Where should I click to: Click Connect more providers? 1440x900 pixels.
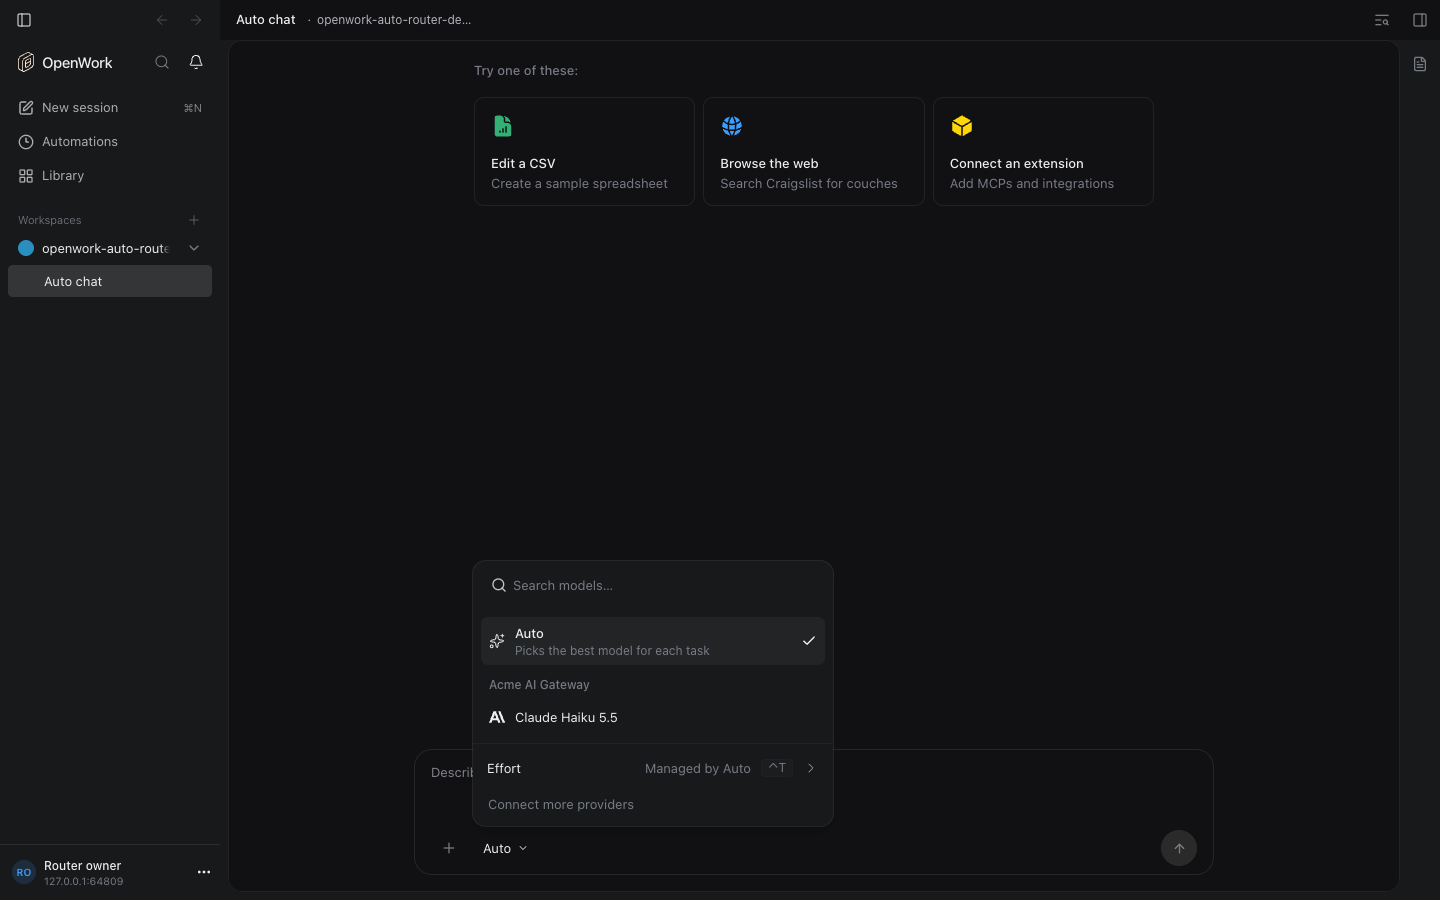(561, 805)
